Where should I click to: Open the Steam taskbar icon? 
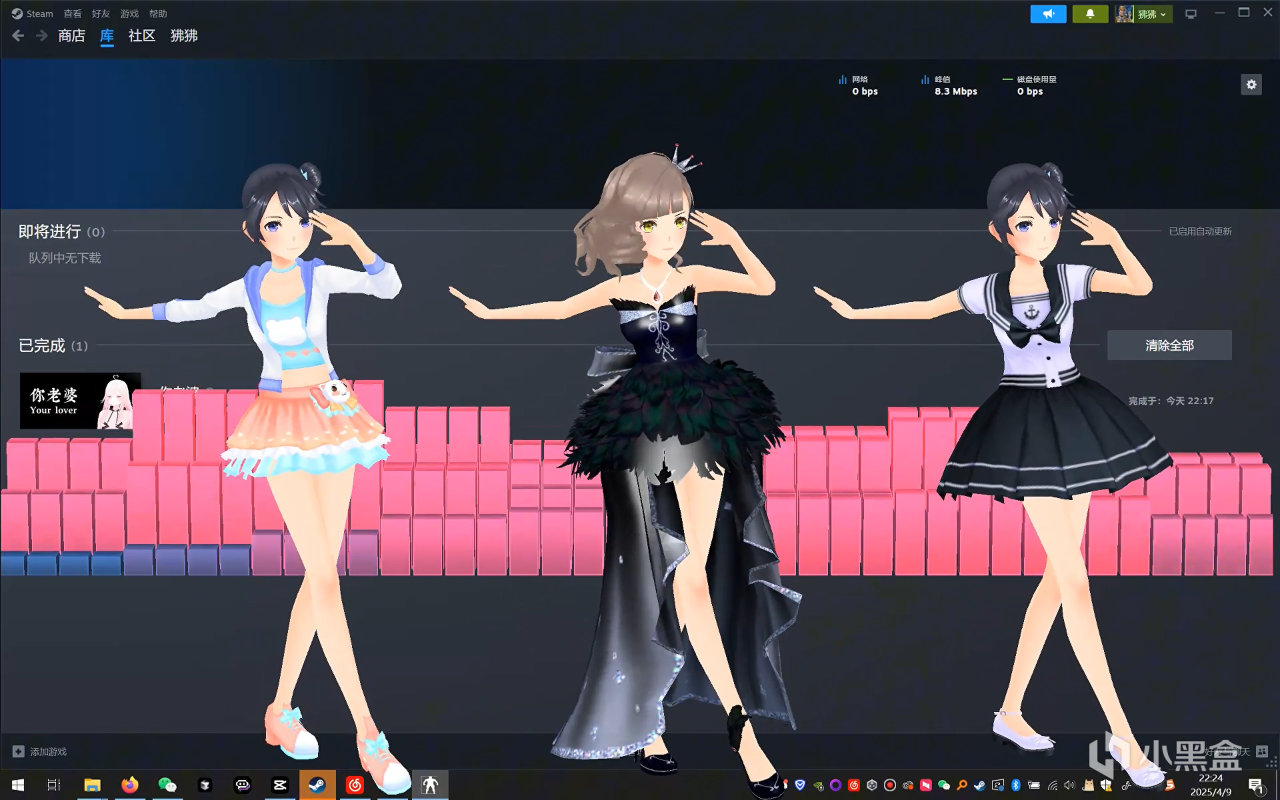tap(318, 785)
